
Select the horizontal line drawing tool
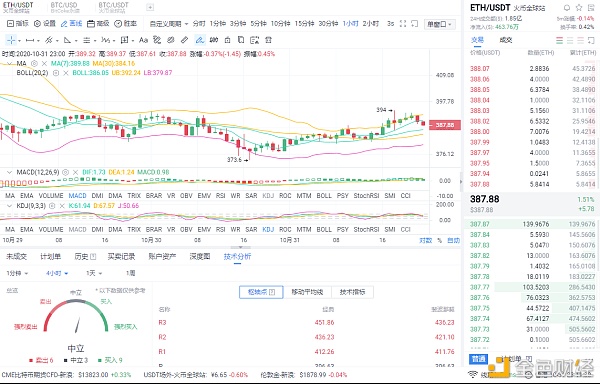pyautogui.click(x=30, y=40)
